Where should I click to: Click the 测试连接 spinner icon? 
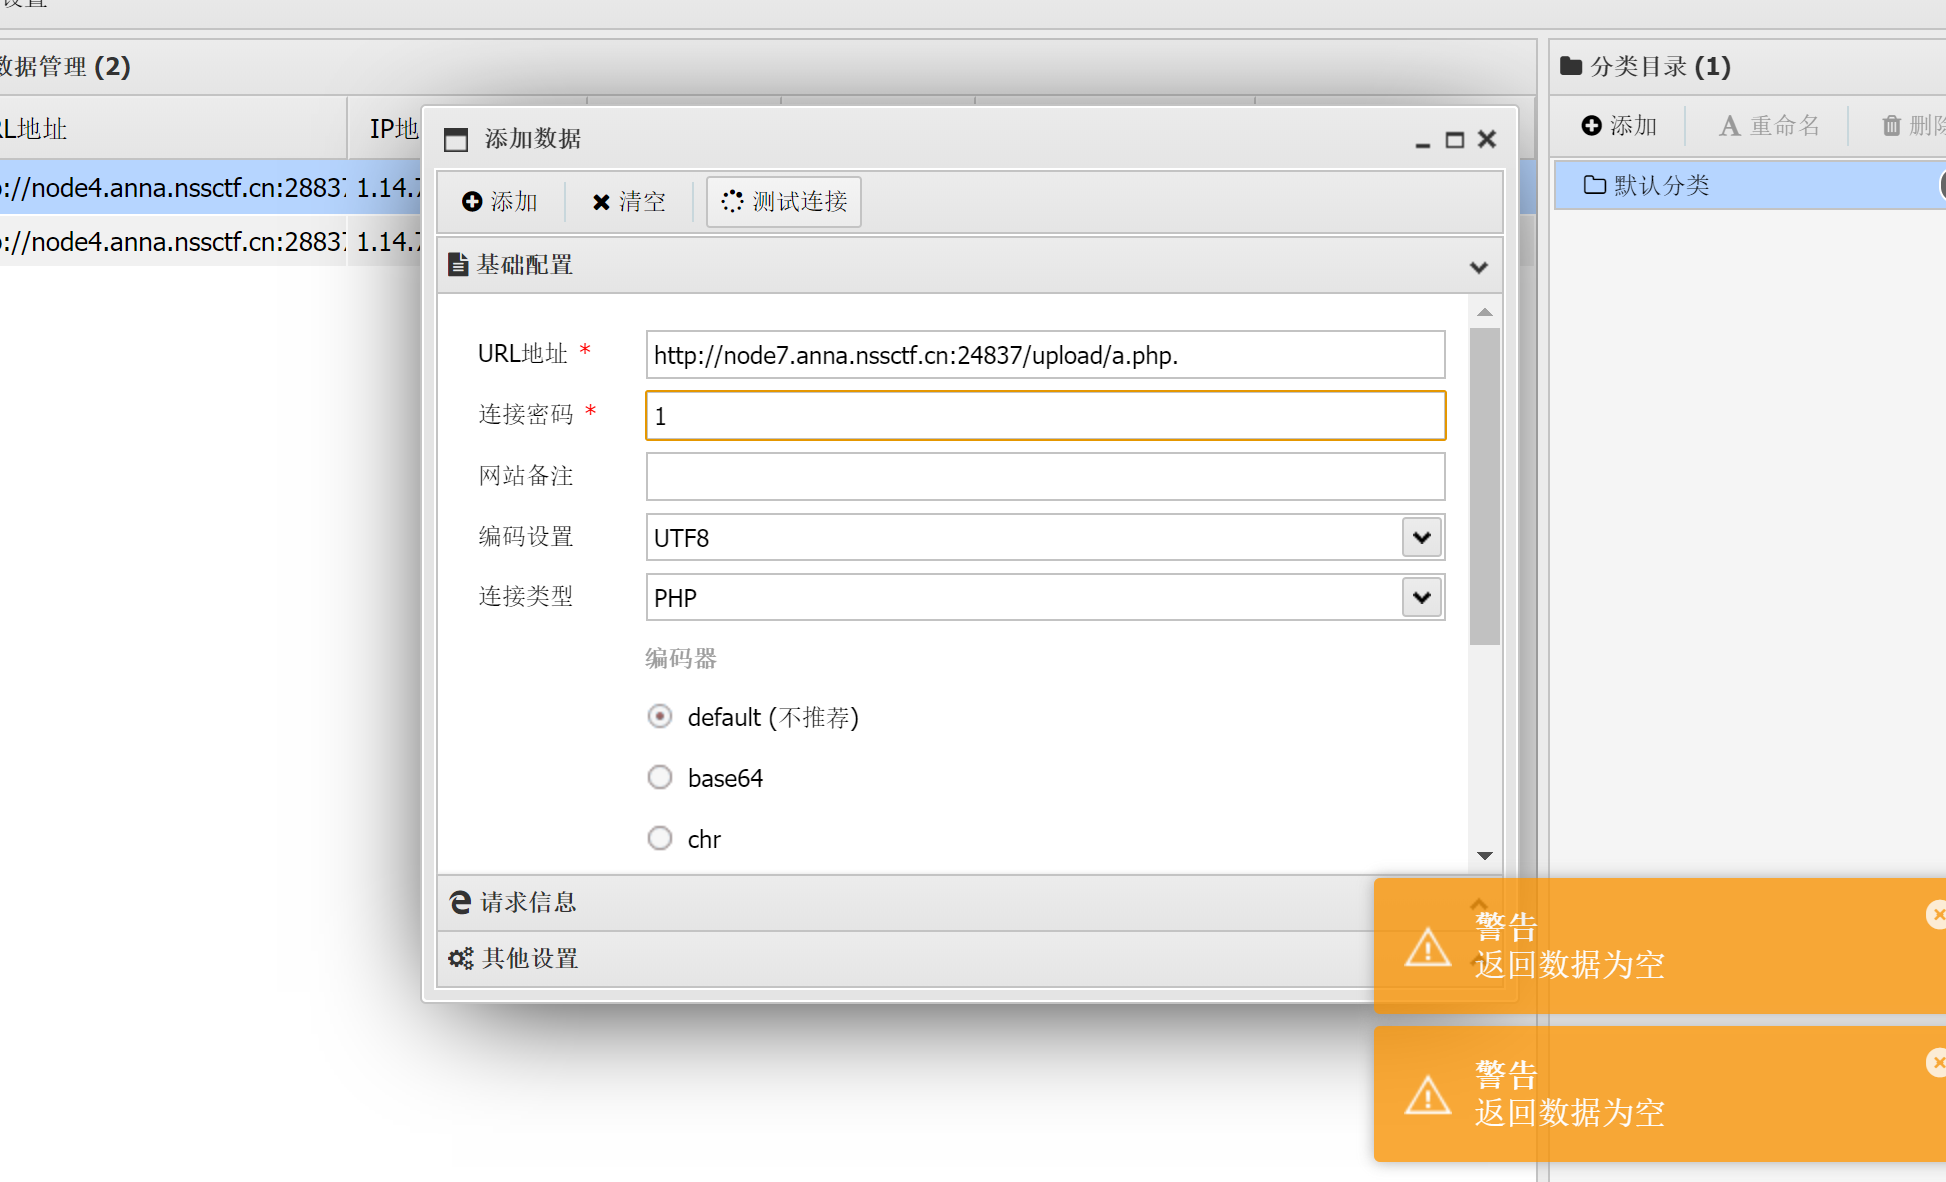733,202
